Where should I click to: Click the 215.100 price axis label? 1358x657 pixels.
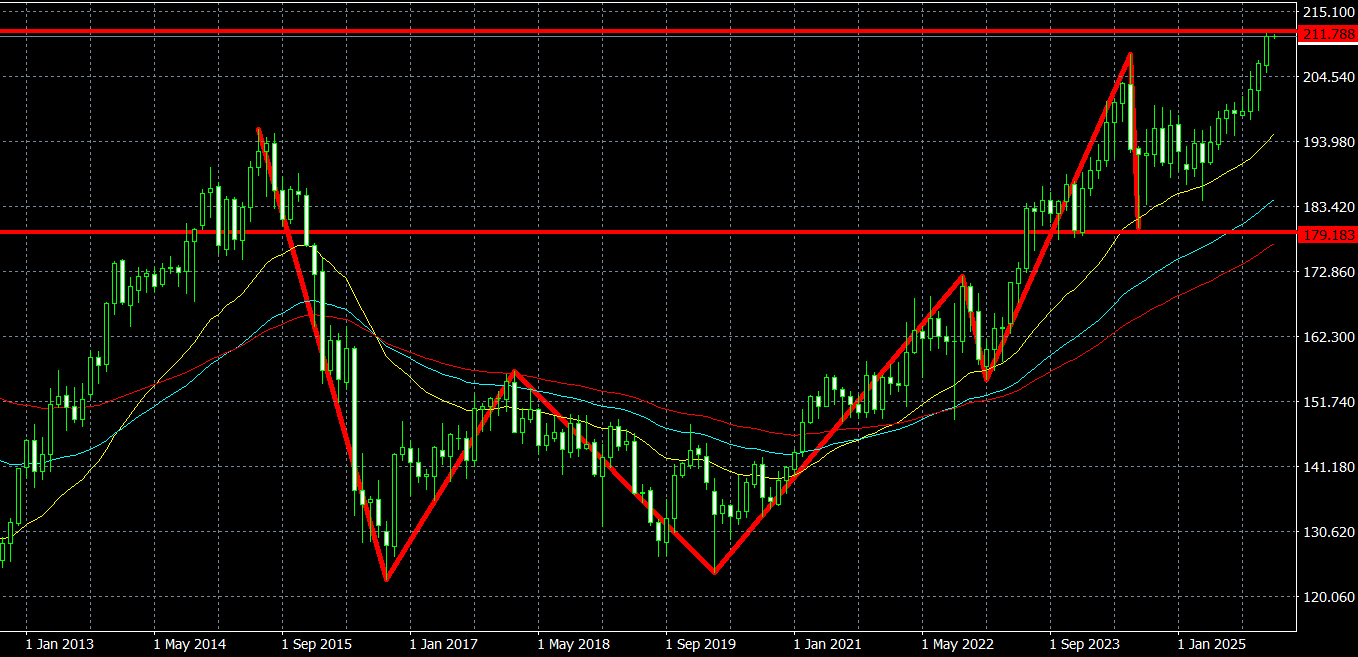(1329, 12)
